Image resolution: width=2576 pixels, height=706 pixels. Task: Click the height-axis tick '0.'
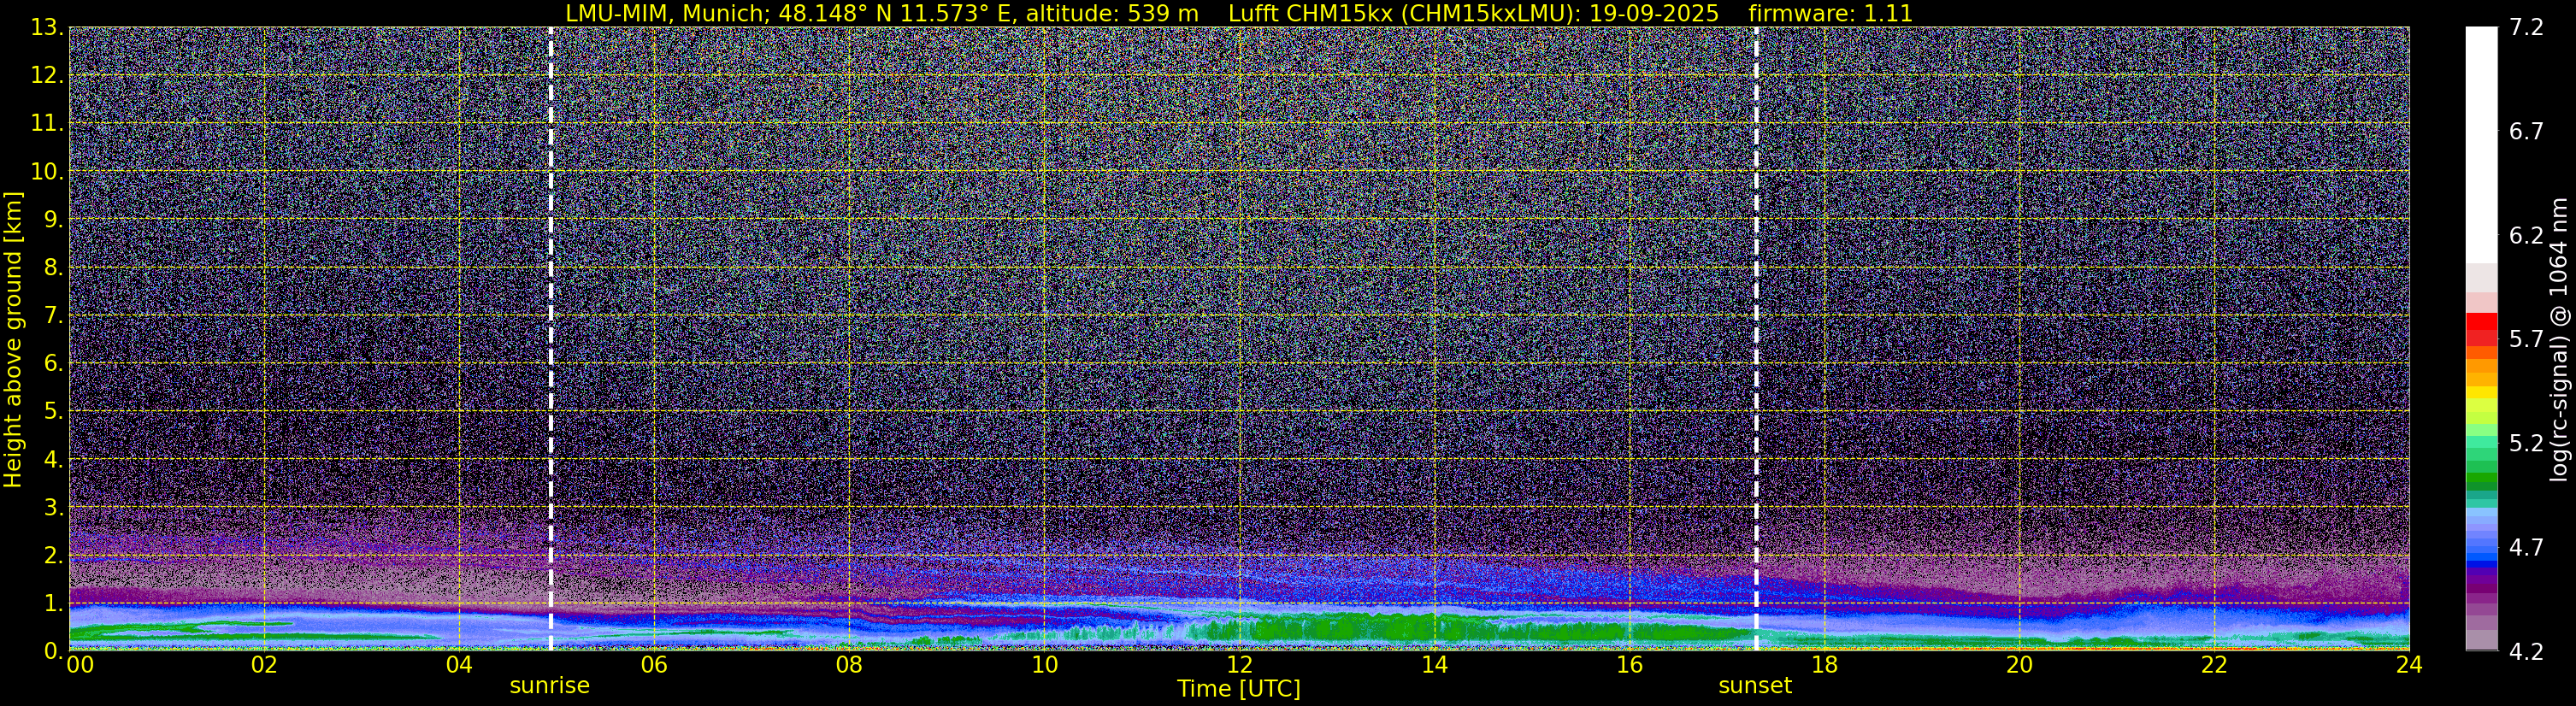[x=55, y=651]
